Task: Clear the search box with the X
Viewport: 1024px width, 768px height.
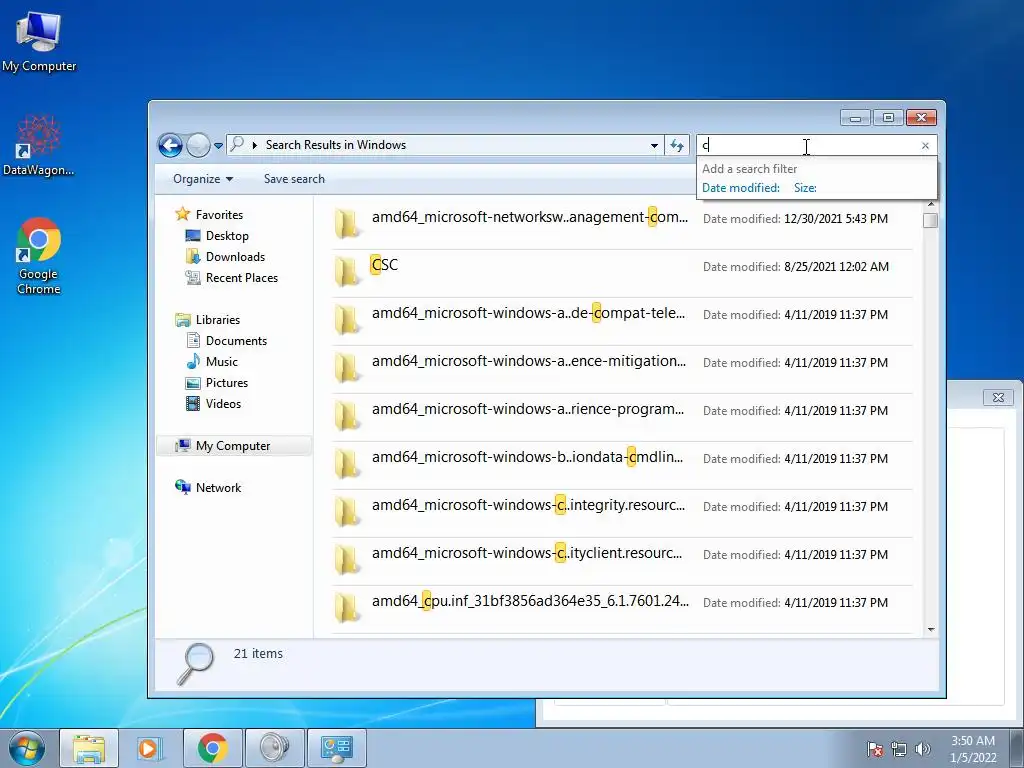Action: (925, 146)
